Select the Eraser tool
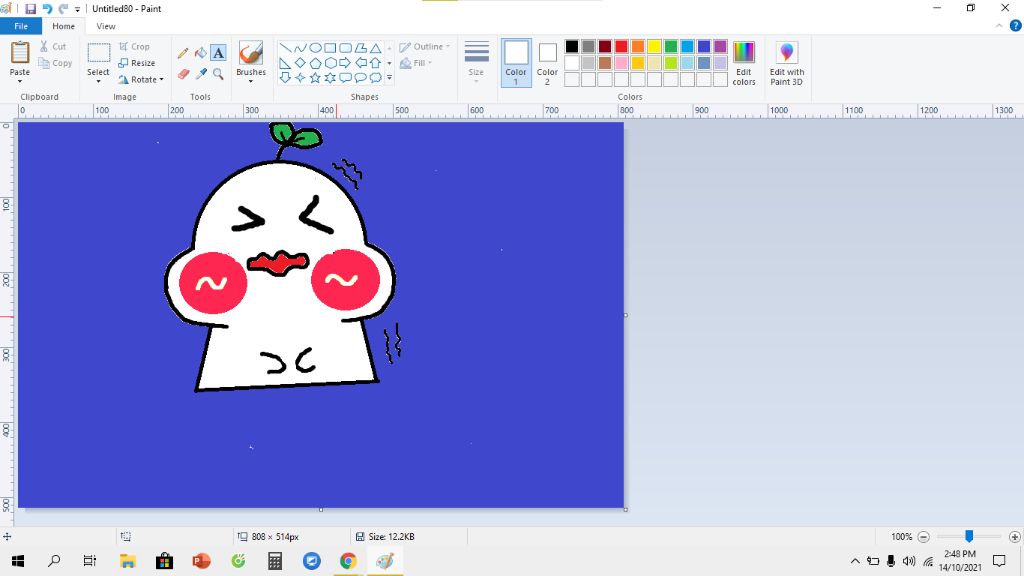The height and width of the screenshot is (576, 1024). [184, 74]
